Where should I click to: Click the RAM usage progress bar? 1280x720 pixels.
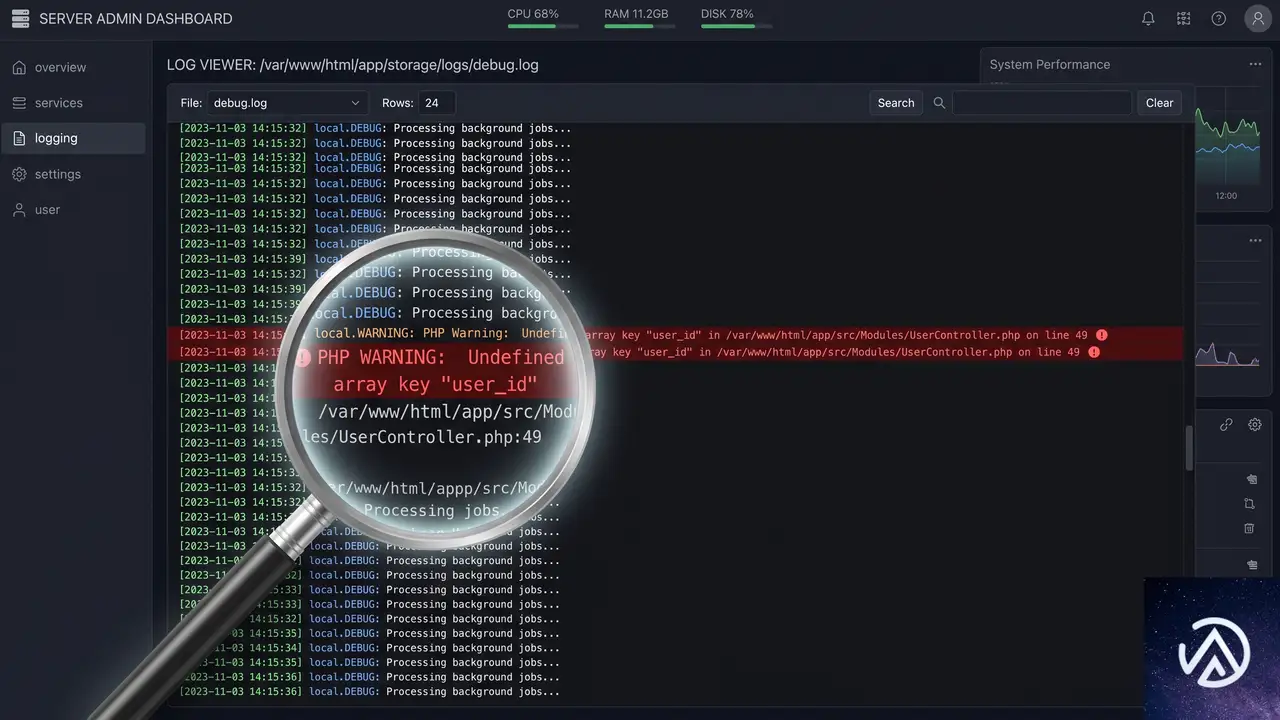(x=640, y=27)
